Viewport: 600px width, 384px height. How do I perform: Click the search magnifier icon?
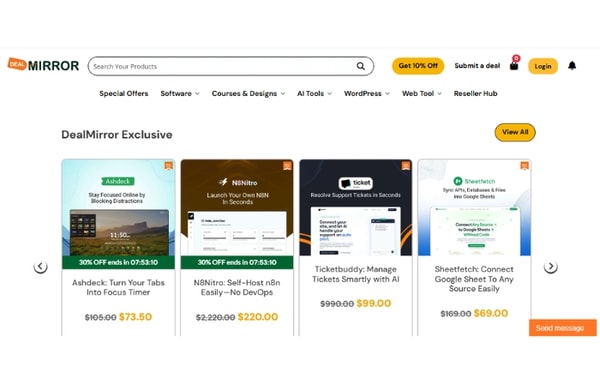[360, 66]
